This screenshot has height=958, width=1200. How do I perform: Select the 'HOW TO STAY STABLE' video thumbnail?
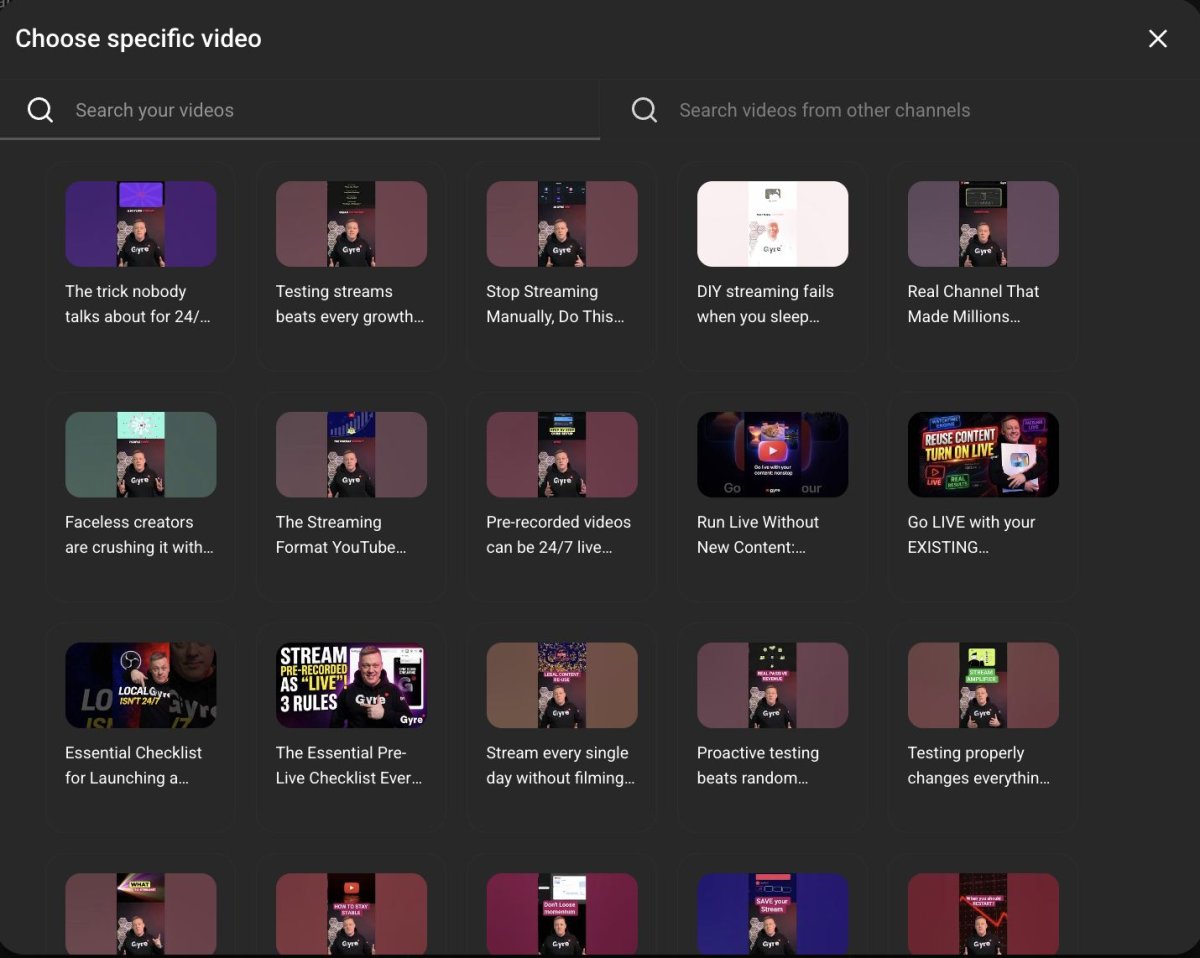tap(351, 914)
